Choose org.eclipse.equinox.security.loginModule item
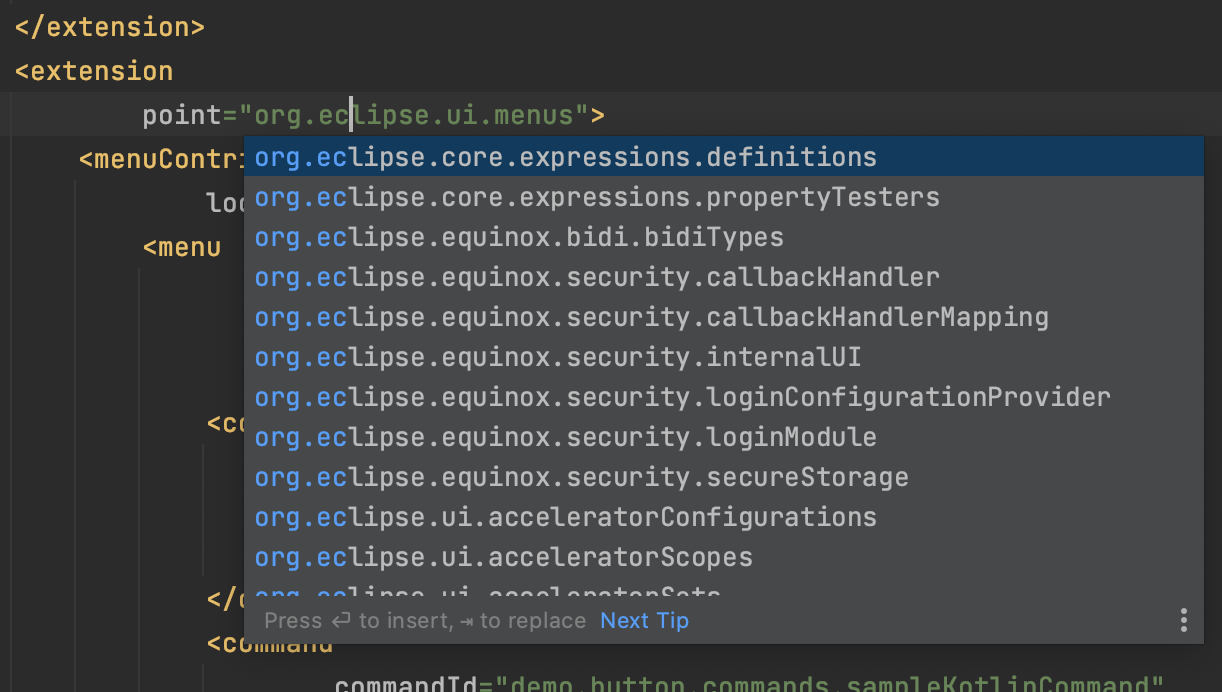 [565, 437]
